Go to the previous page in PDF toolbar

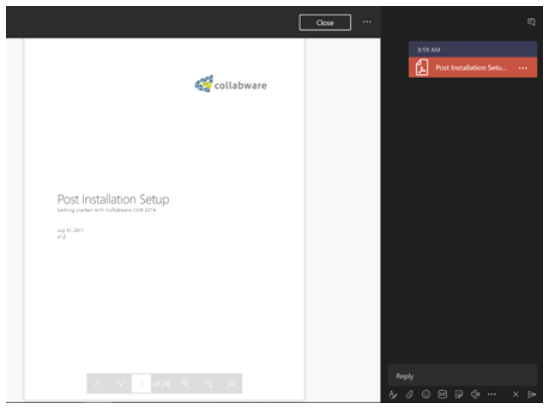[x=98, y=383]
